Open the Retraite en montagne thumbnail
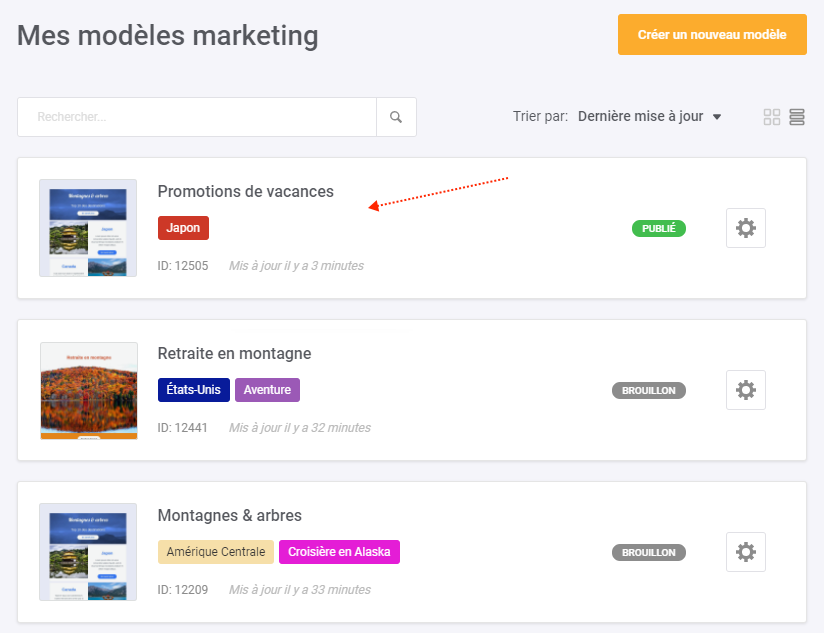Image resolution: width=824 pixels, height=633 pixels. pyautogui.click(x=89, y=390)
